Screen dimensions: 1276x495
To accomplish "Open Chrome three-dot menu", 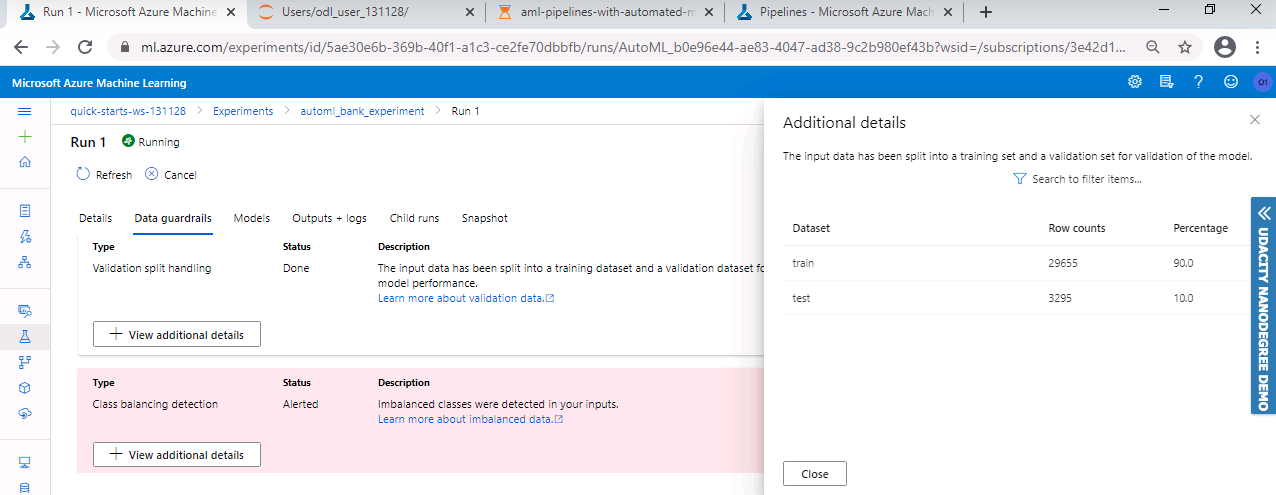I will [1257, 47].
